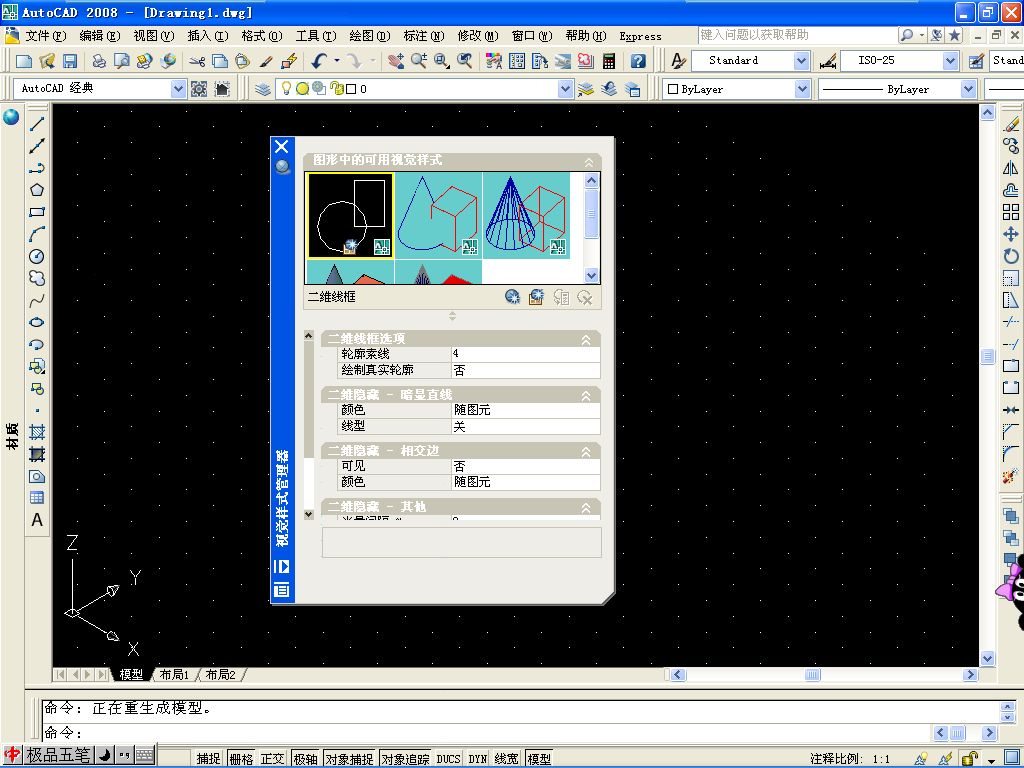Image resolution: width=1024 pixels, height=768 pixels.
Task: Select the Move modify tool
Action: [1011, 234]
